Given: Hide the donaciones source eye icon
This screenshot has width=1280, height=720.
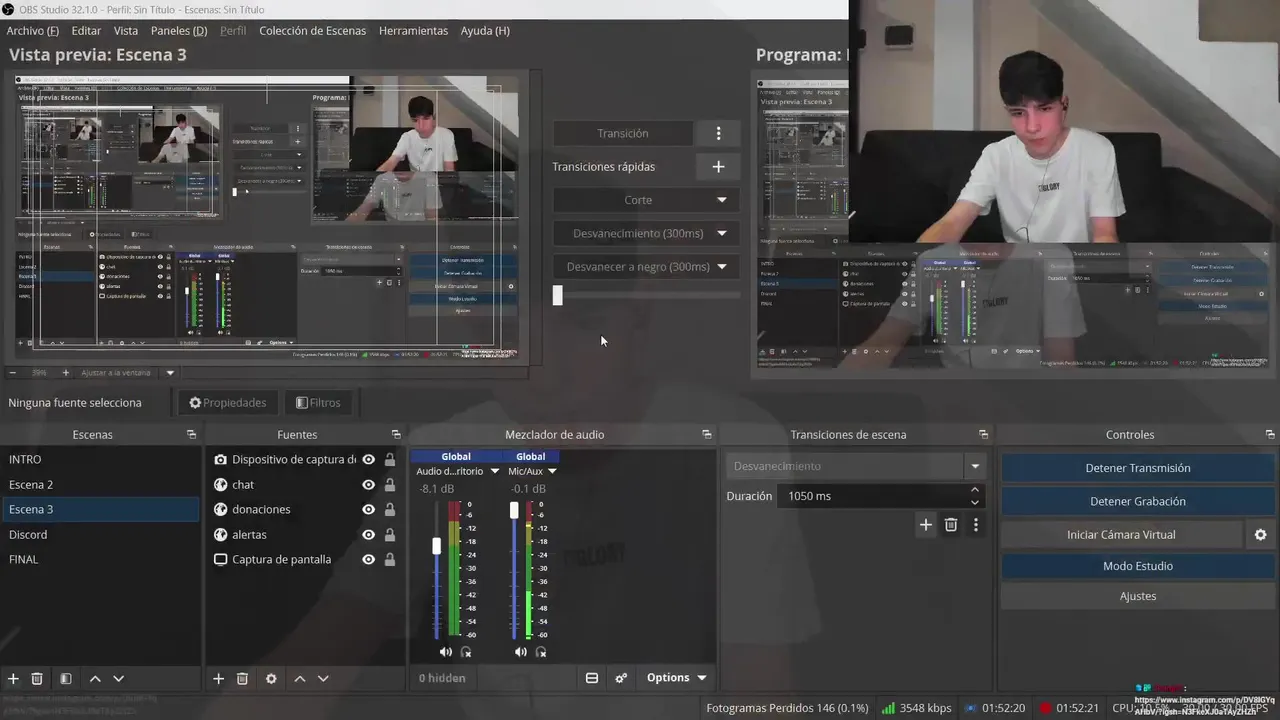Looking at the screenshot, I should [369, 510].
